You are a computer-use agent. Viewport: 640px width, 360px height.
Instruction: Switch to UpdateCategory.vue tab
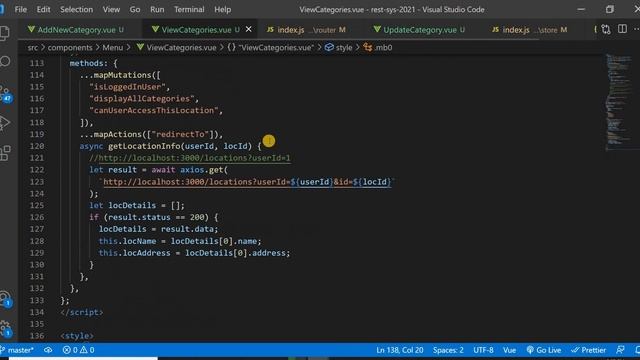point(419,30)
